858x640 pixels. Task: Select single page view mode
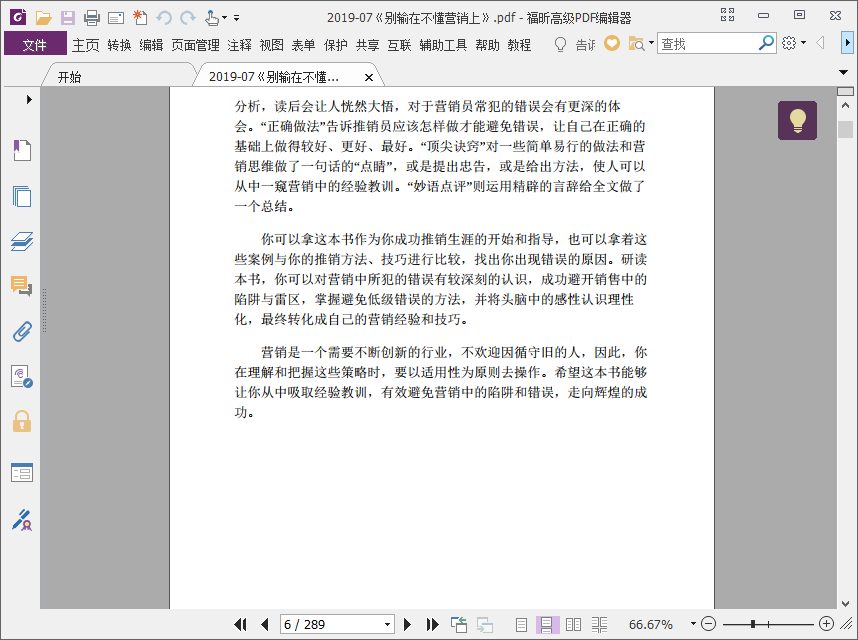(x=521, y=624)
